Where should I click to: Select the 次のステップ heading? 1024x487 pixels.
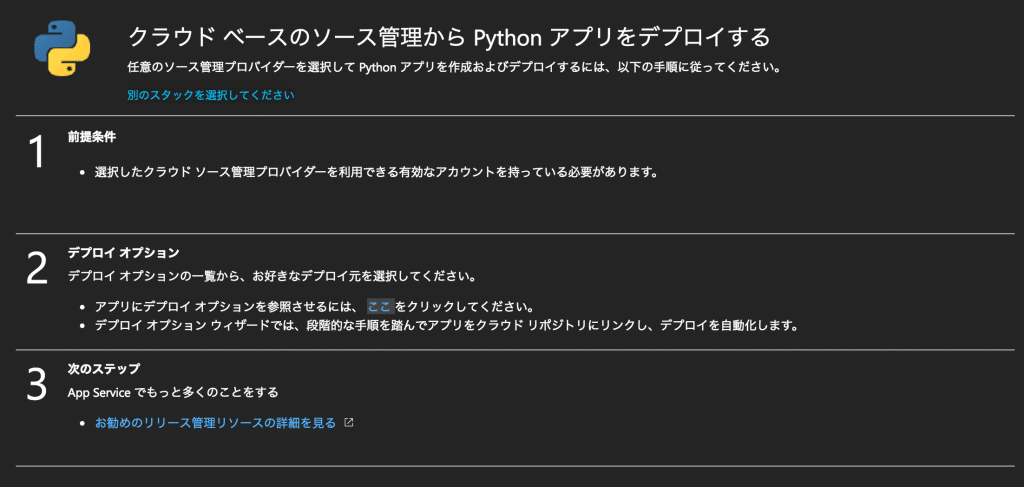tap(104, 369)
